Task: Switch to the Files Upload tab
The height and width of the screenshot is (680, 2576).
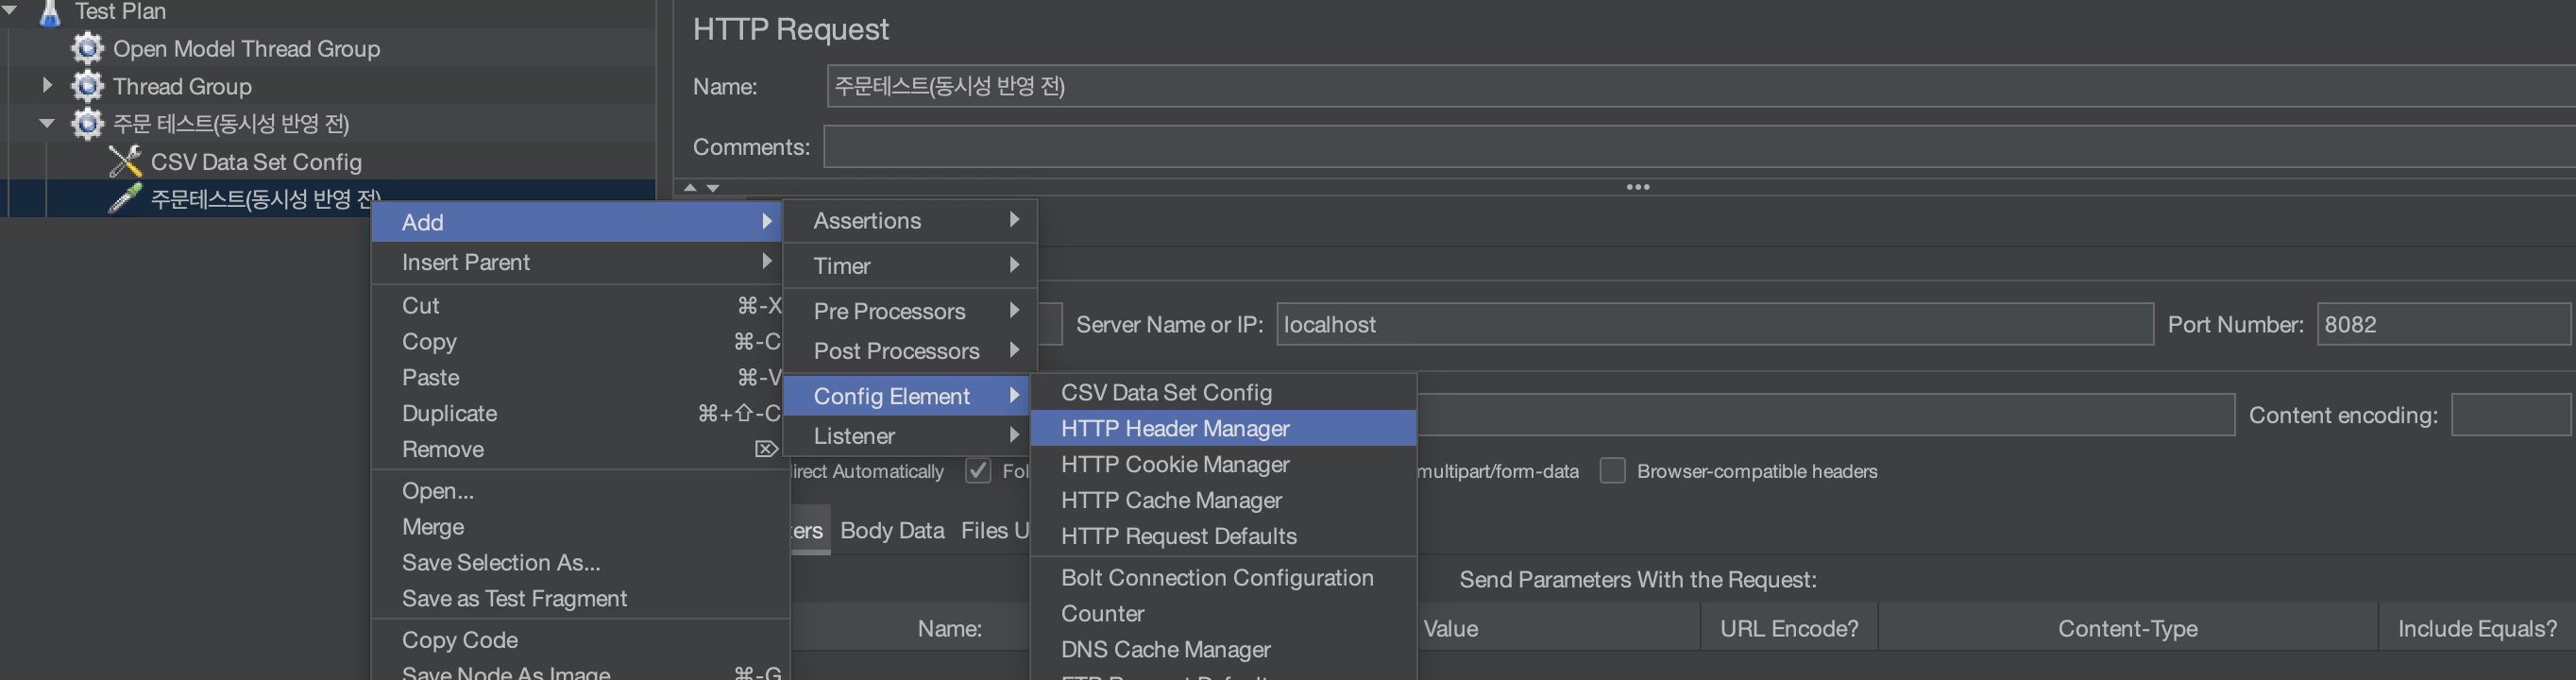Action: point(995,531)
